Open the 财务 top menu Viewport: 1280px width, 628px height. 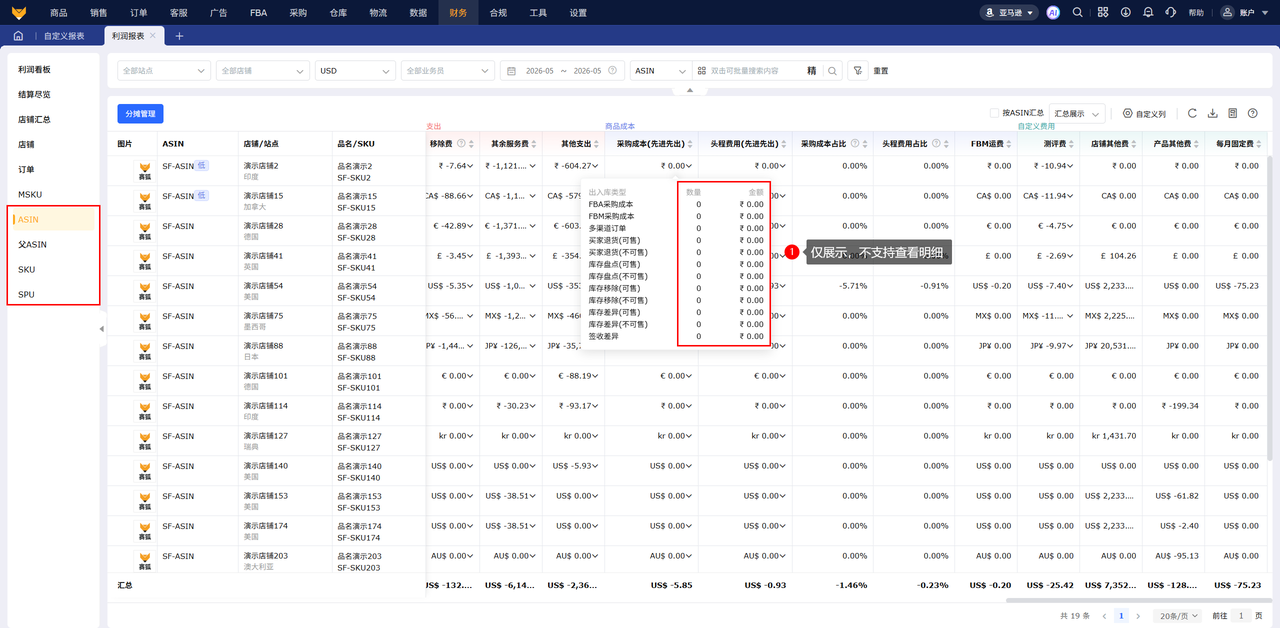[x=458, y=13]
